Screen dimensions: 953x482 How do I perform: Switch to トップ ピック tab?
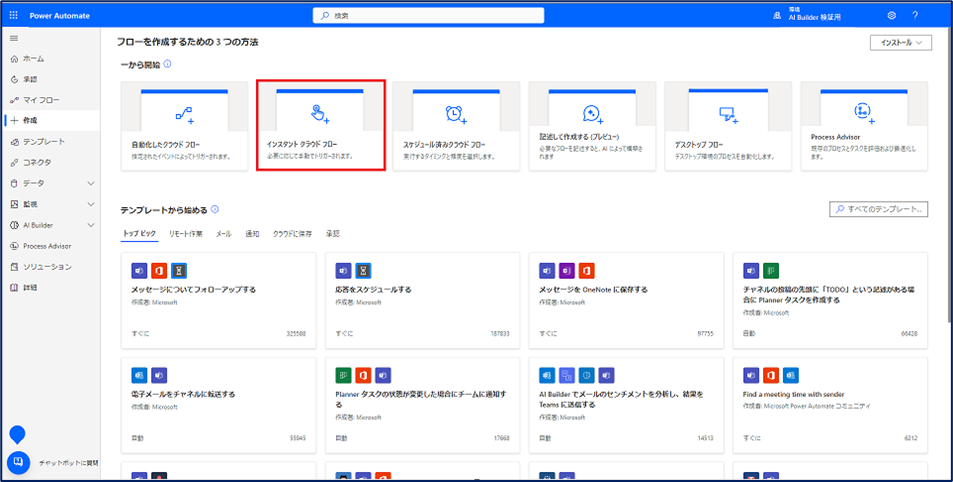(139, 234)
